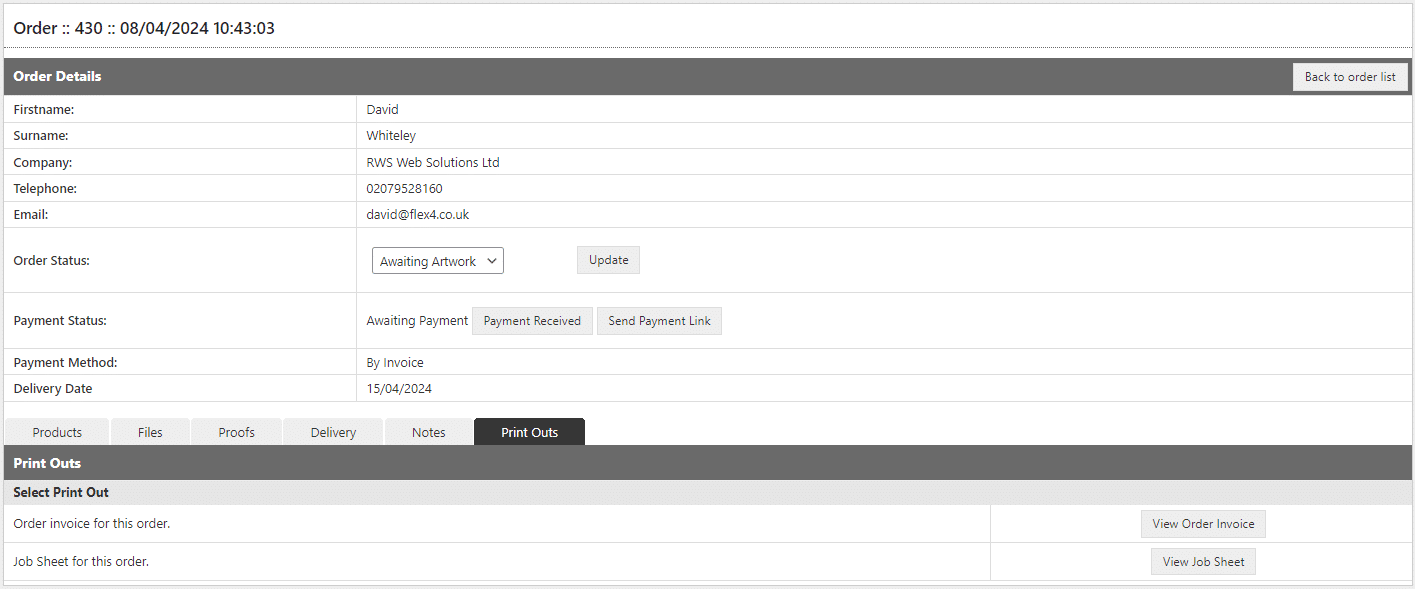Open the Notes tab

(428, 431)
